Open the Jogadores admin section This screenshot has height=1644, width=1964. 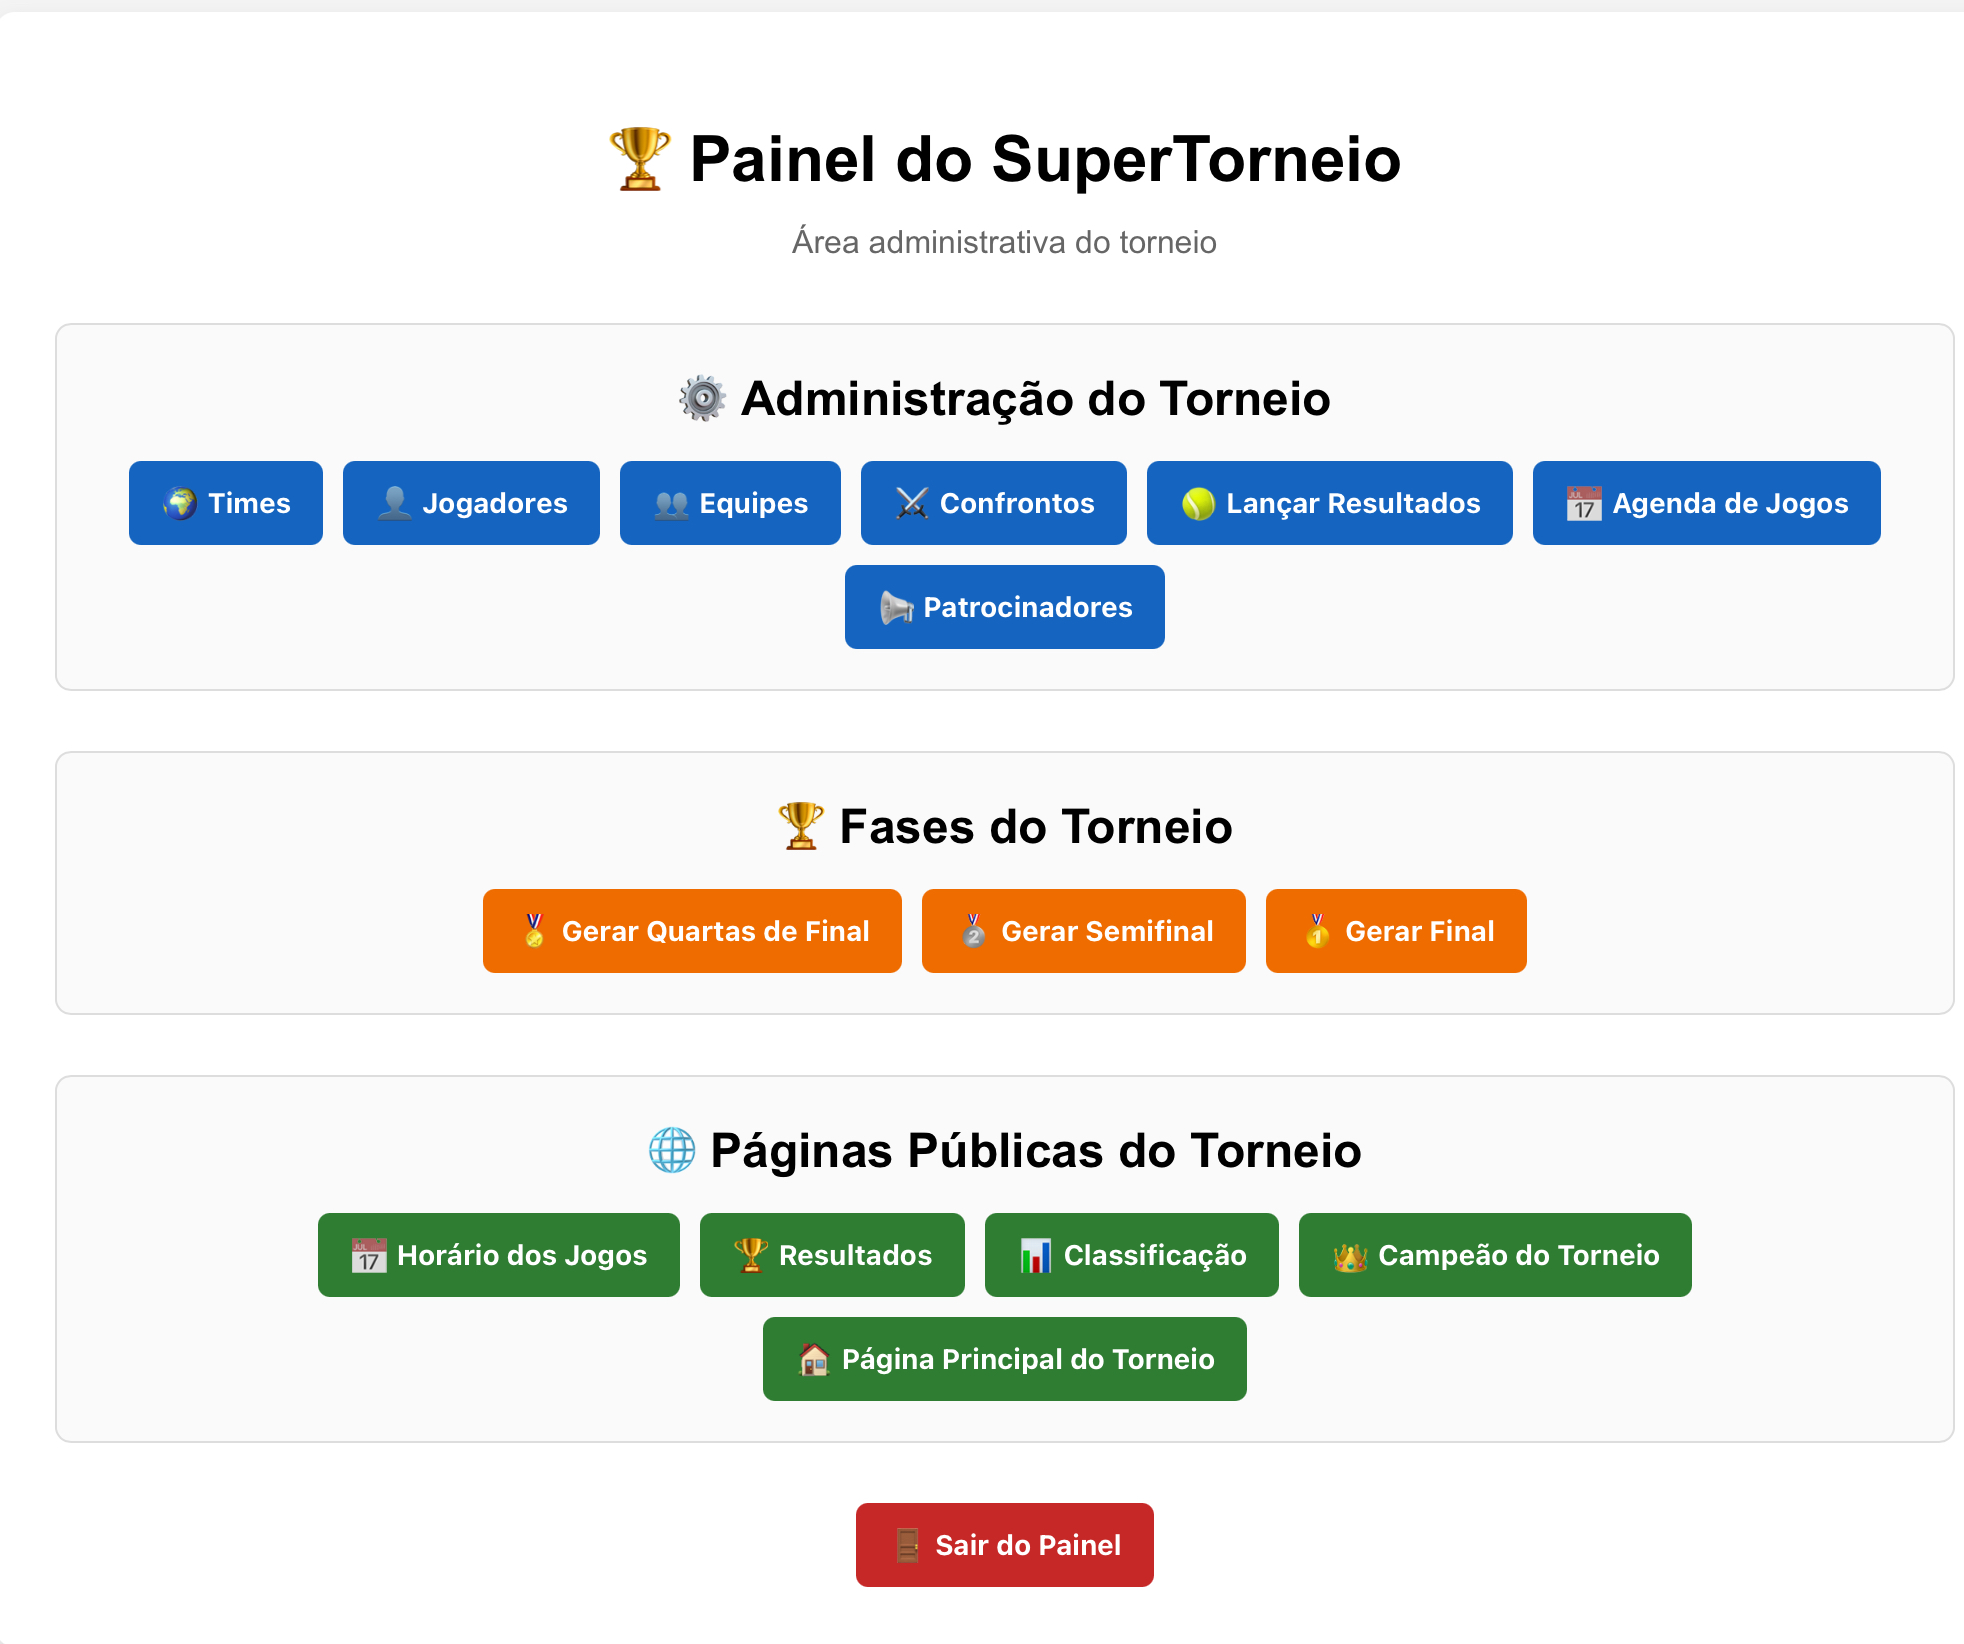(471, 503)
